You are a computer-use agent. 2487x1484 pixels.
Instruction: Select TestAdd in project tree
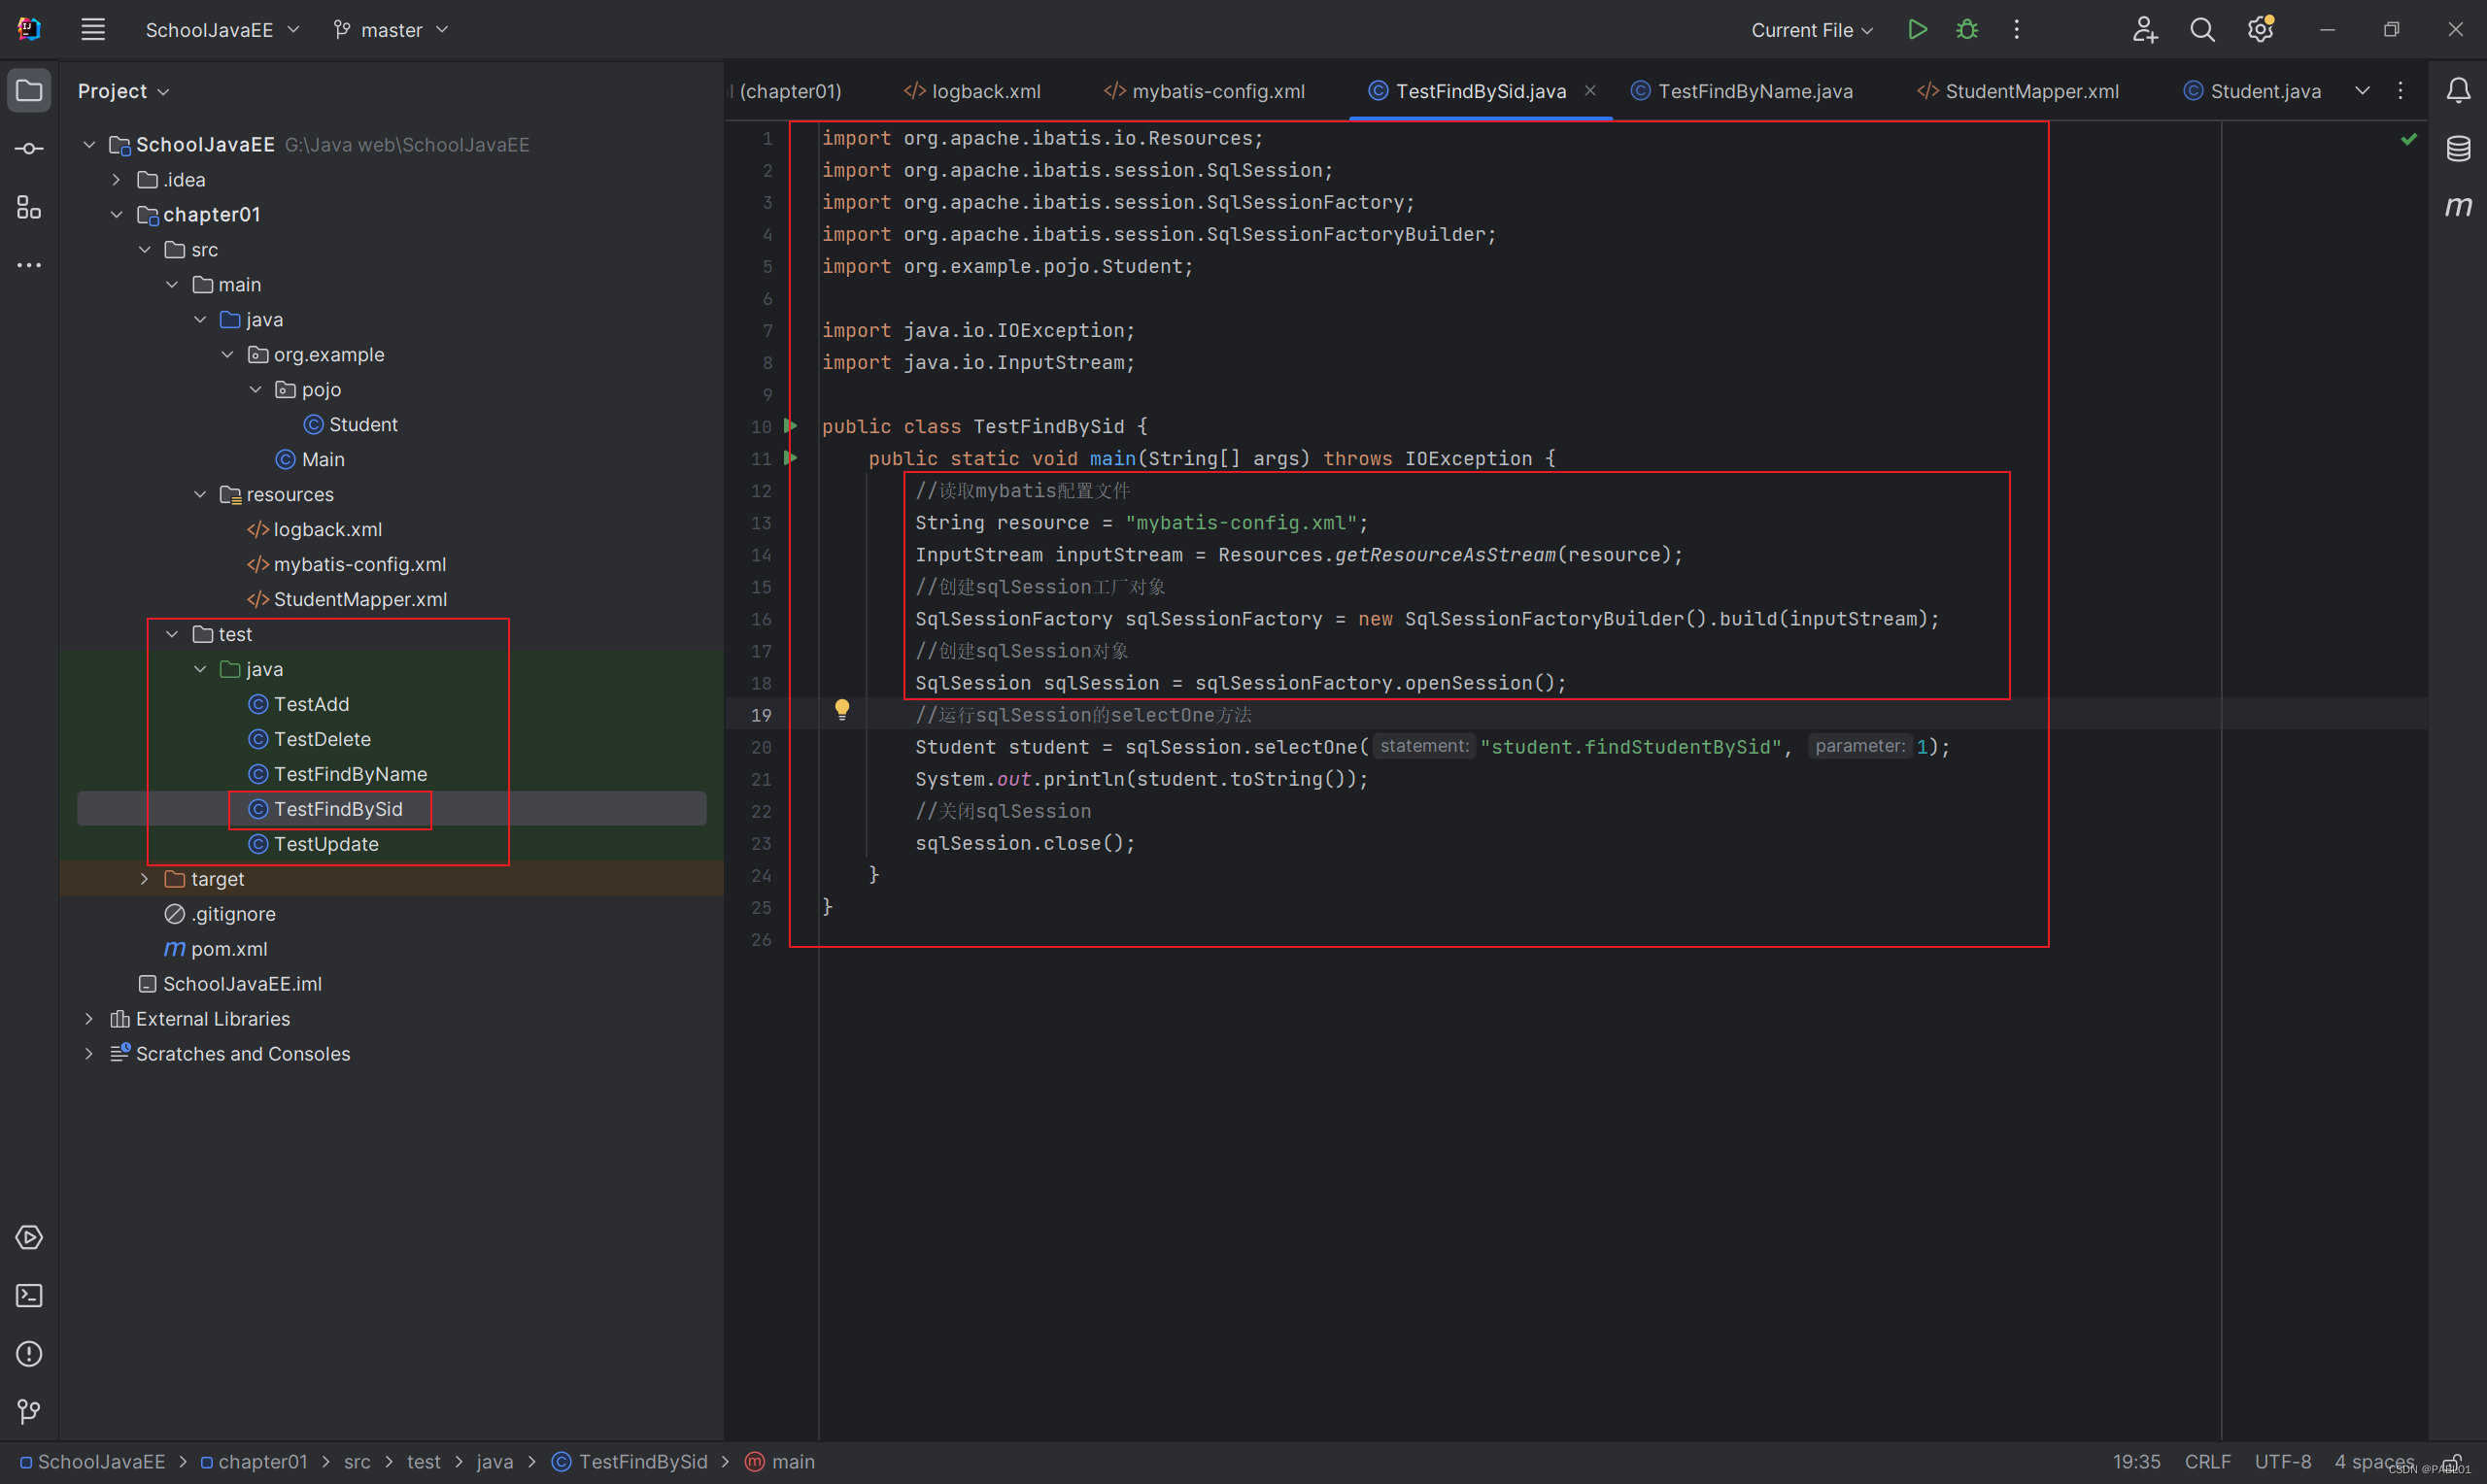tap(299, 705)
